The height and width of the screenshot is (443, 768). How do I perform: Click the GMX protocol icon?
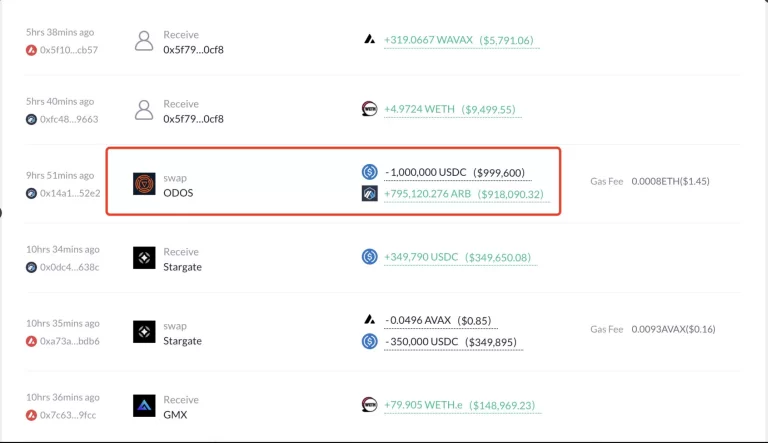[x=145, y=406]
